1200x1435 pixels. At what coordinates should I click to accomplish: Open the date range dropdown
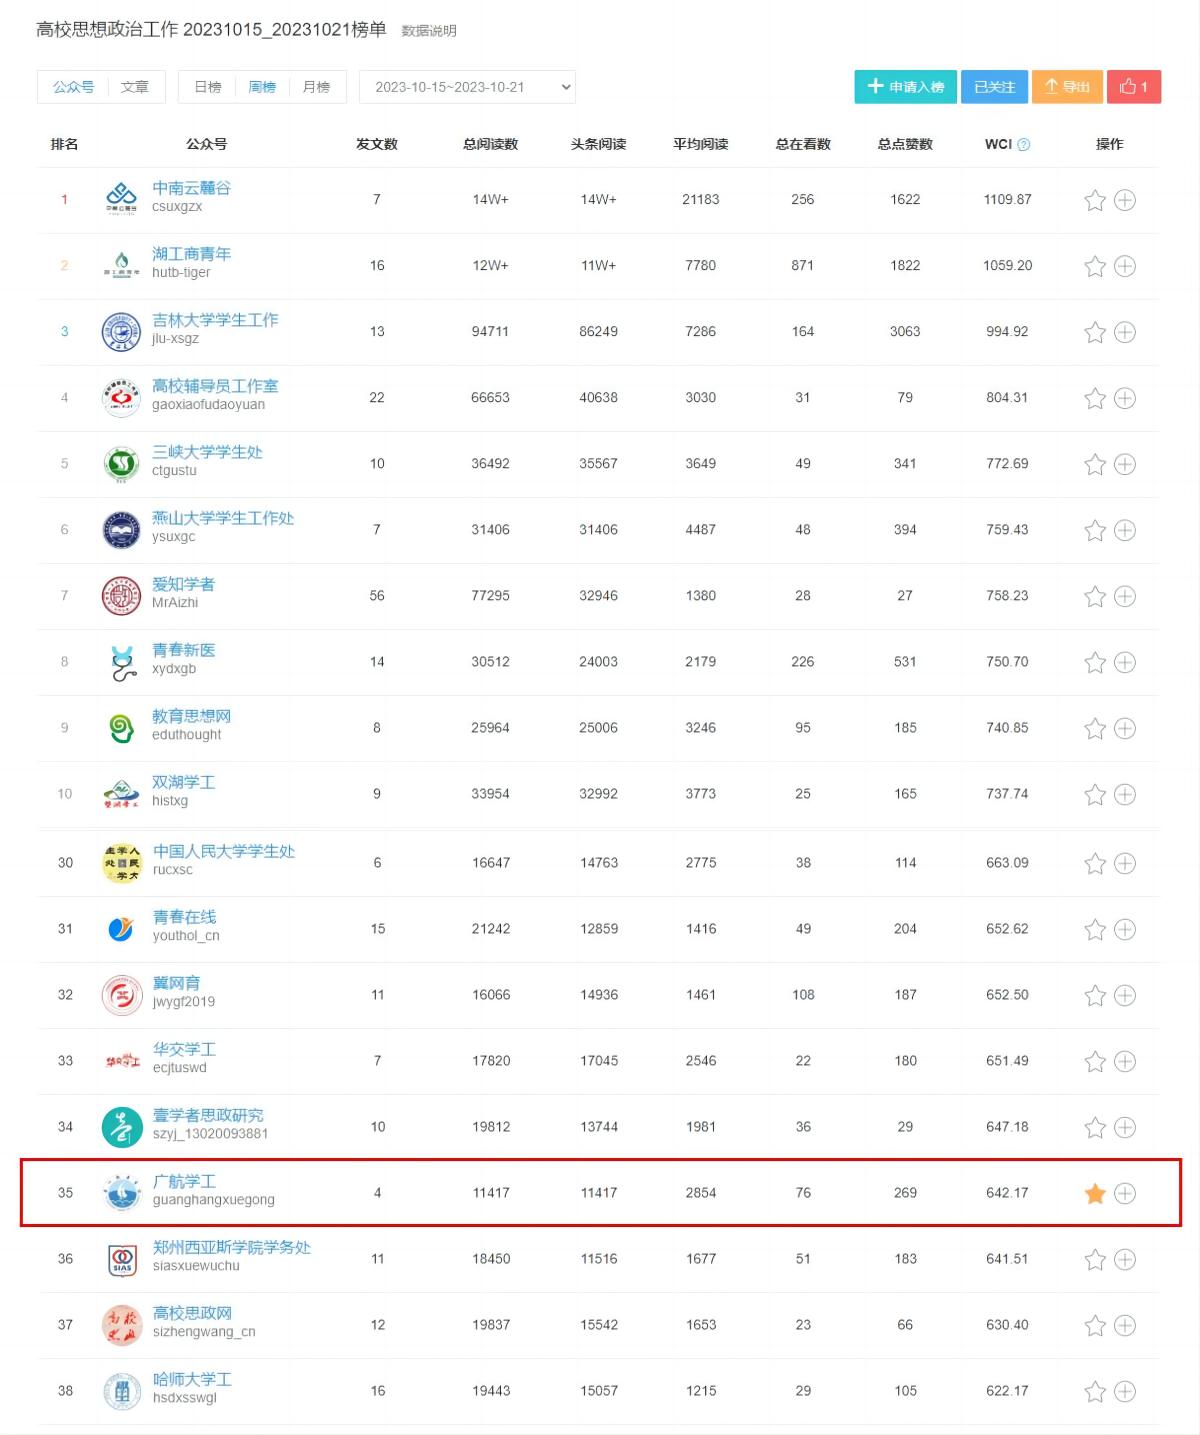467,87
